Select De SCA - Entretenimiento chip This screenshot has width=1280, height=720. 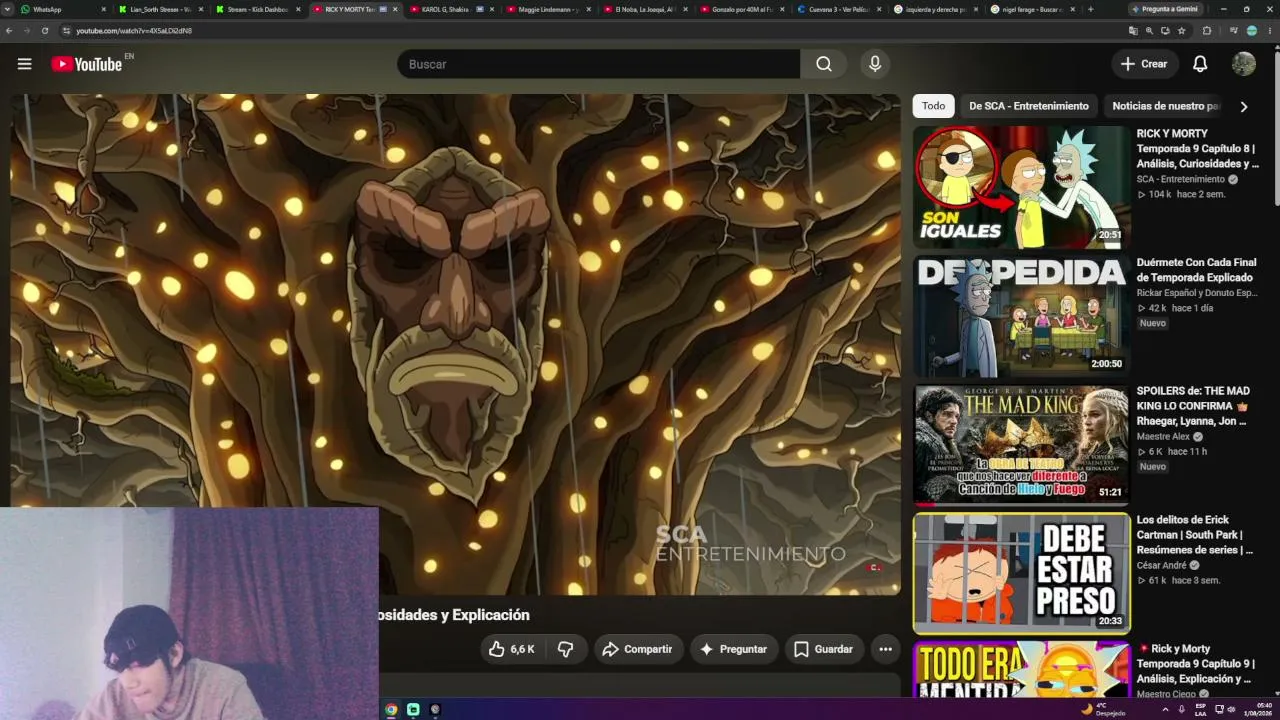coord(1028,106)
